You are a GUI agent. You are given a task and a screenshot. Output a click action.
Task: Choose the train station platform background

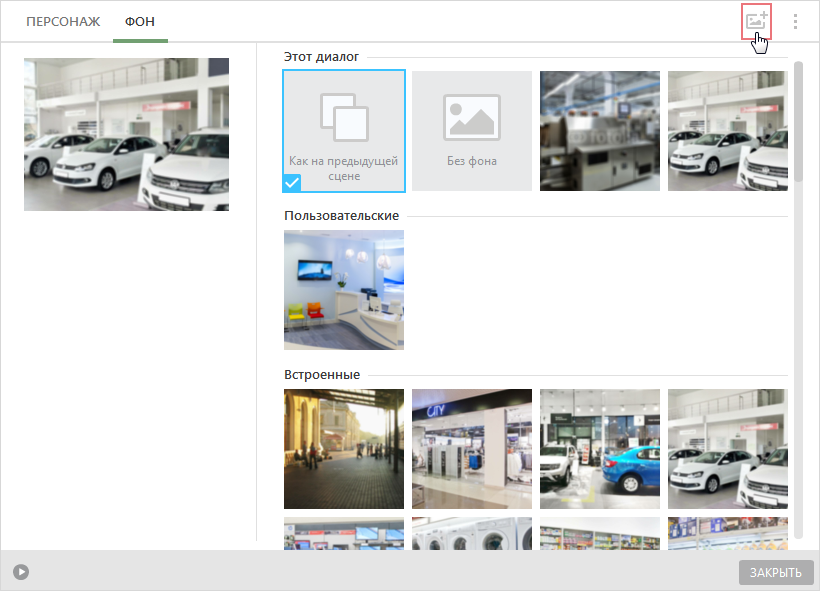tap(344, 449)
